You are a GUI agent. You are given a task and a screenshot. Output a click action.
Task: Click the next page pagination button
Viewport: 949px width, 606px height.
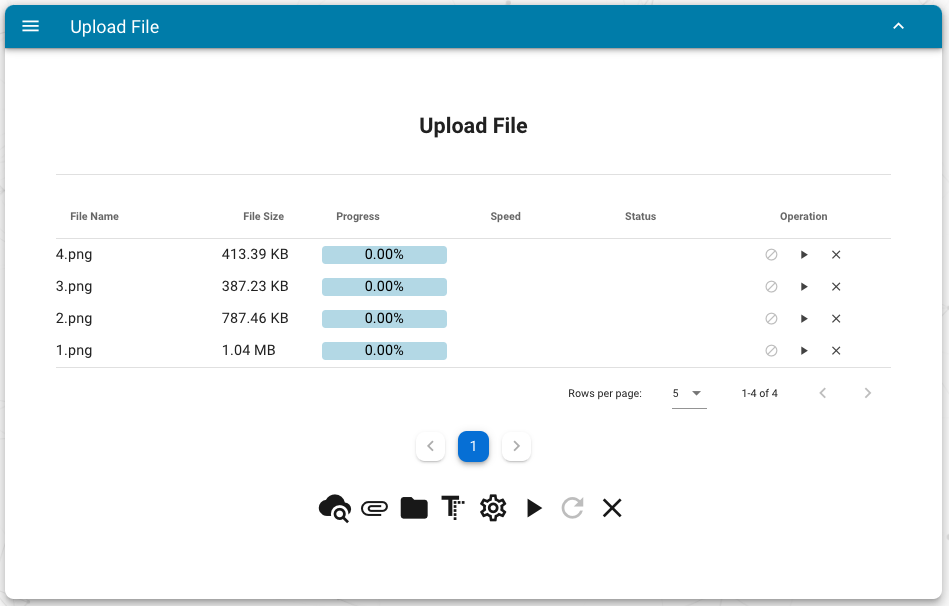tap(516, 447)
